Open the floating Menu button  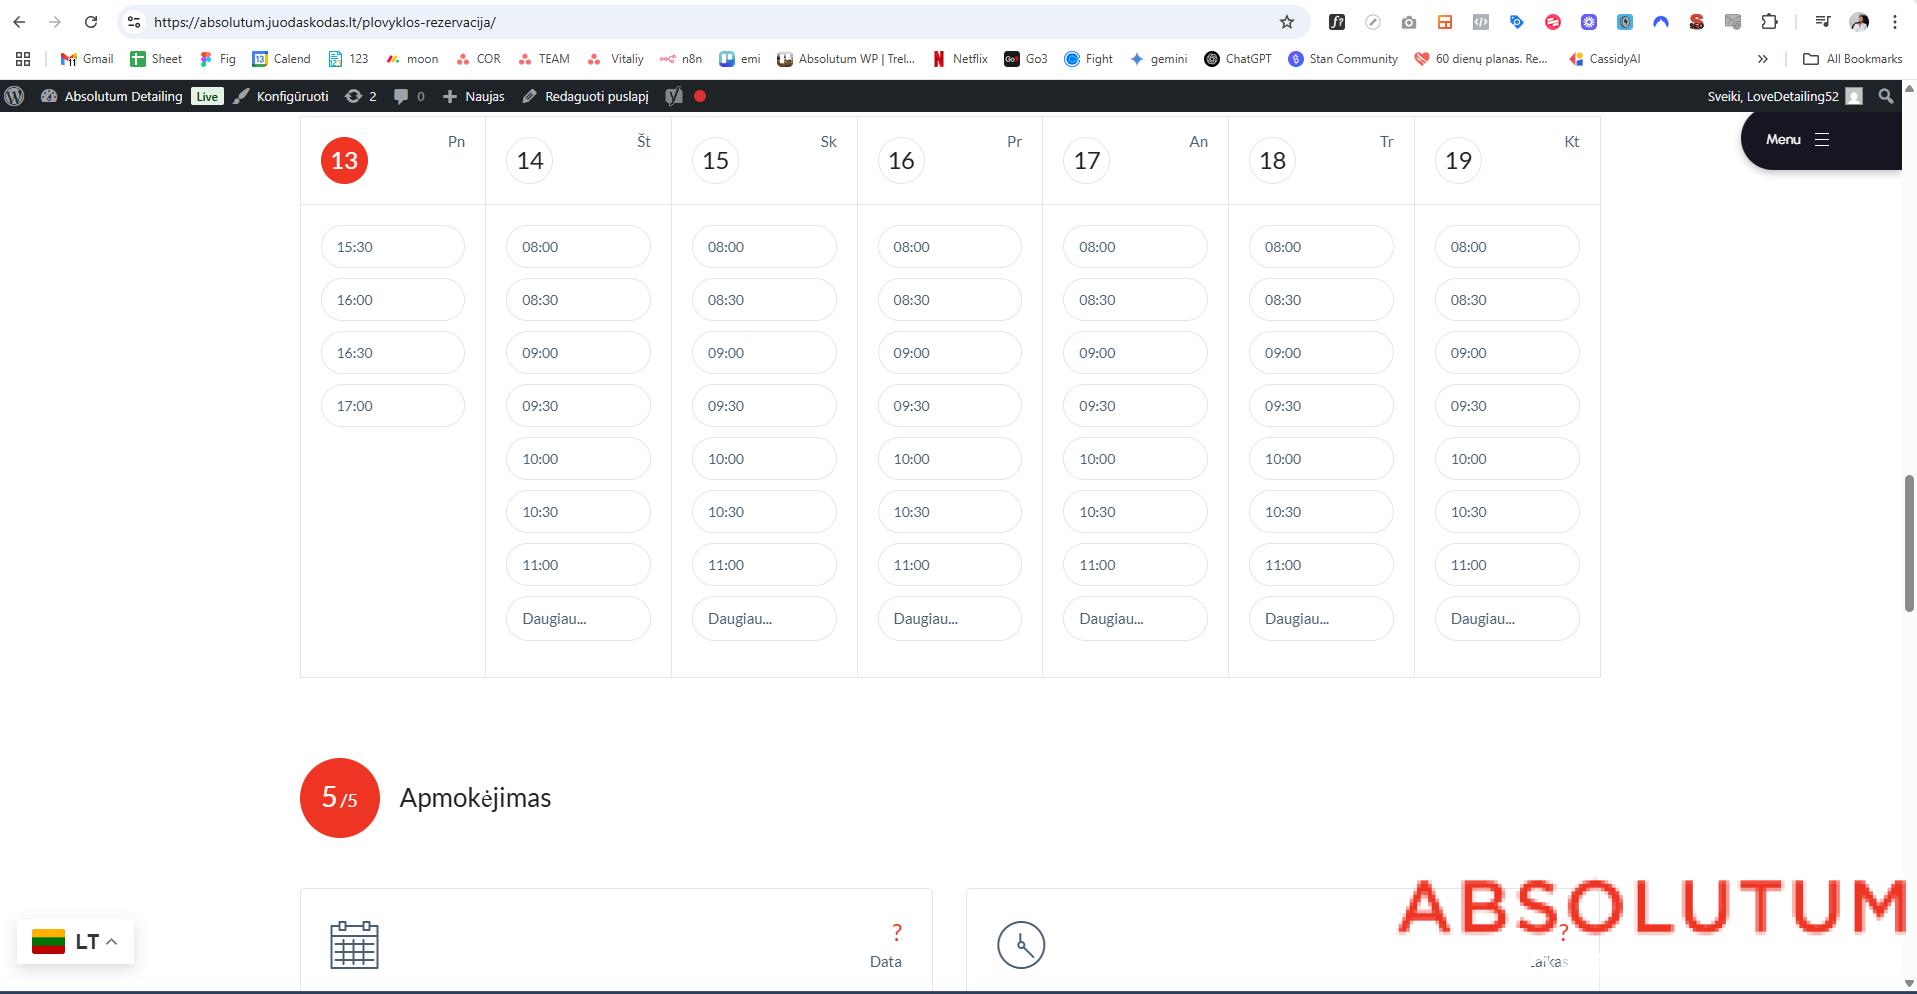pyautogui.click(x=1797, y=140)
